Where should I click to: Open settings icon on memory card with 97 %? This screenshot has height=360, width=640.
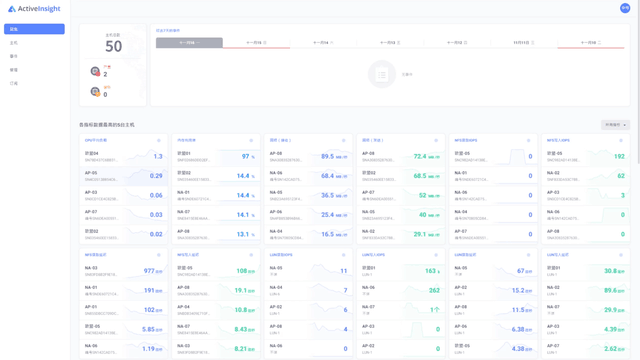coord(251,140)
